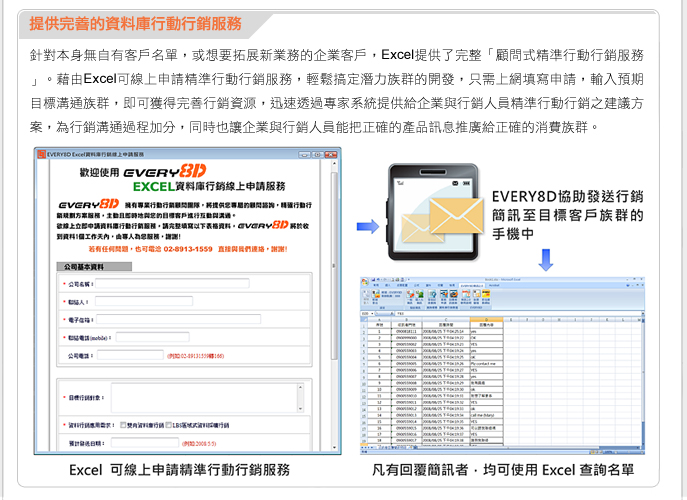Click the 聯絡人 input field
687x500 pixels.
tap(144, 301)
